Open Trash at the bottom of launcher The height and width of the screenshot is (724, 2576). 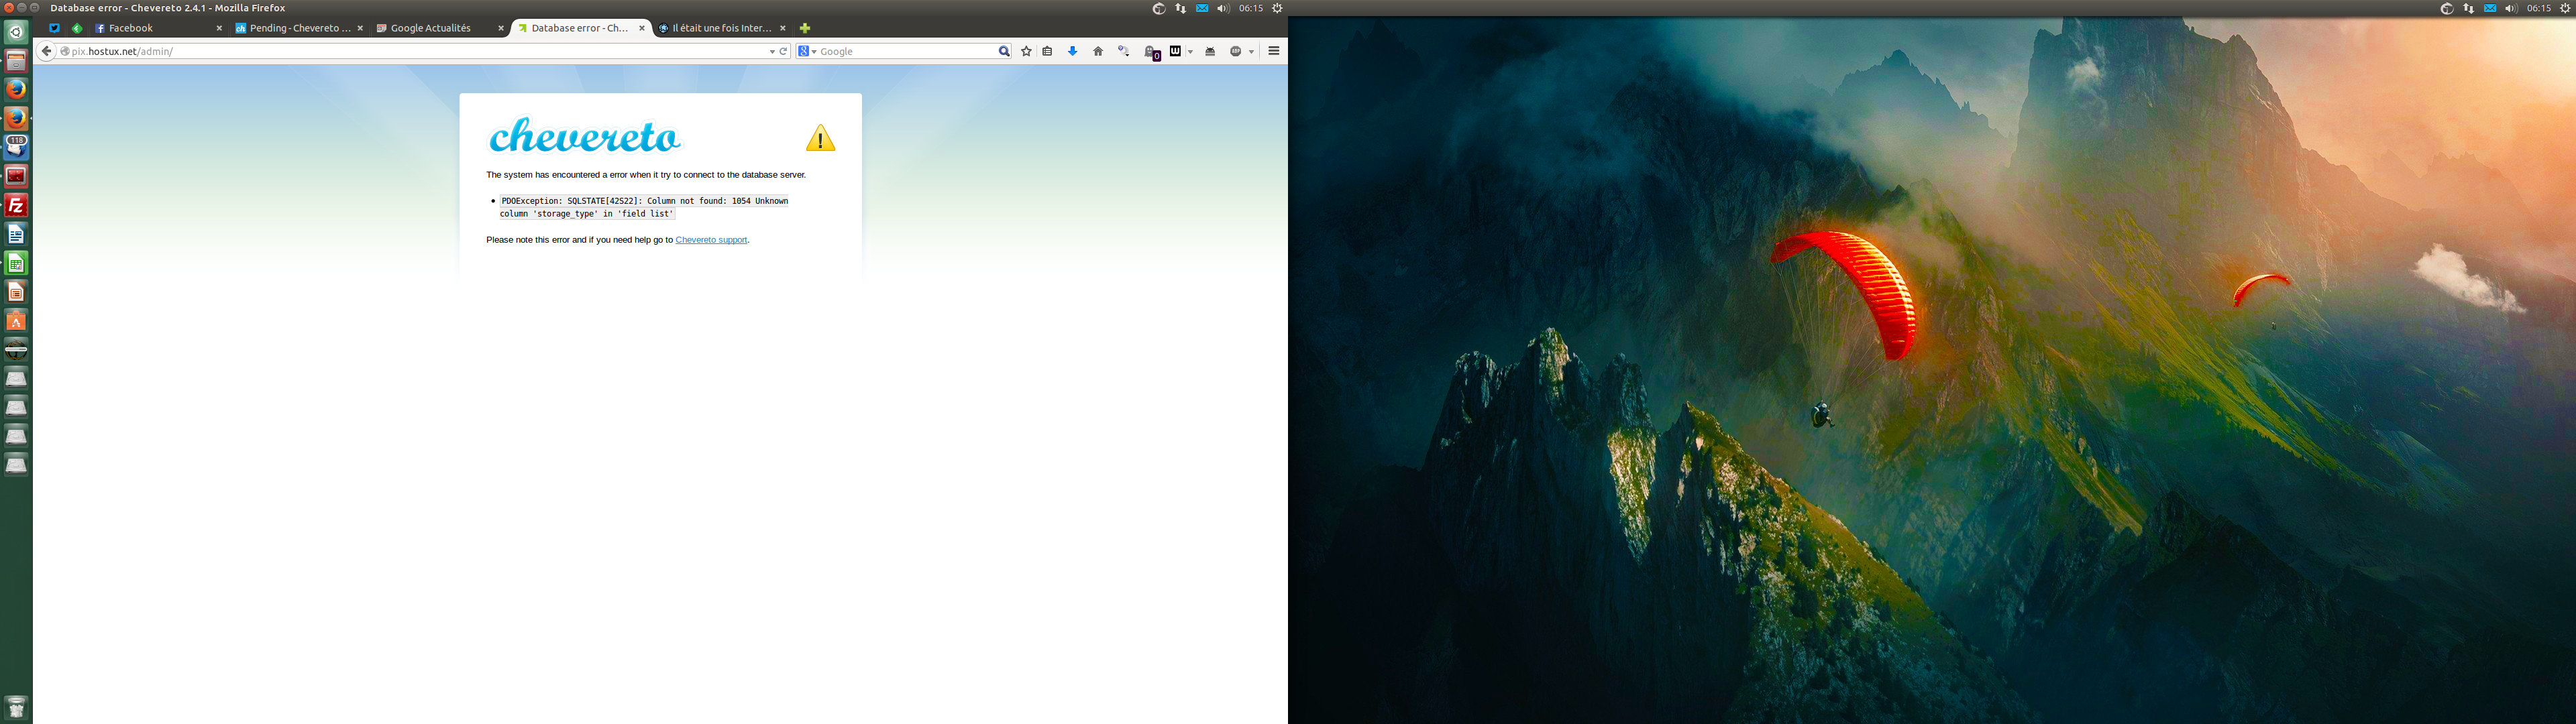(x=16, y=707)
